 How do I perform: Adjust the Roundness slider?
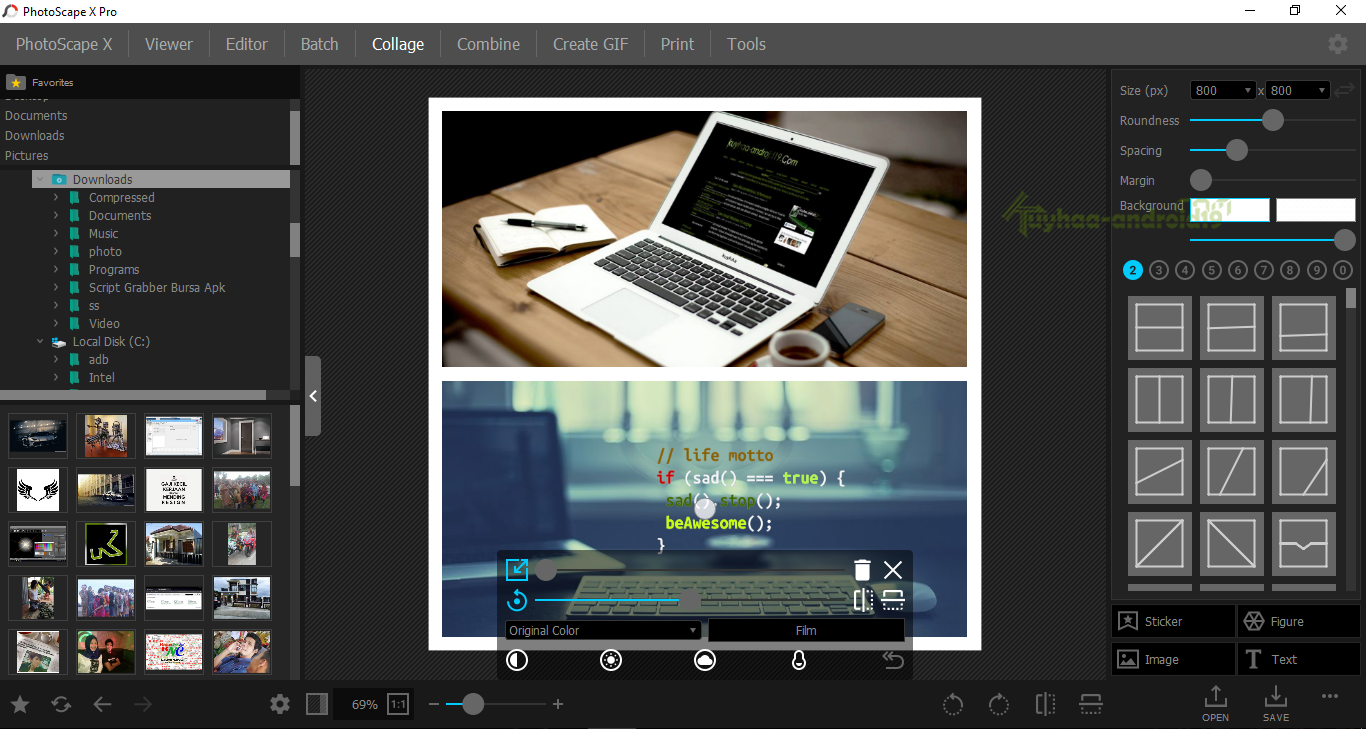1272,120
